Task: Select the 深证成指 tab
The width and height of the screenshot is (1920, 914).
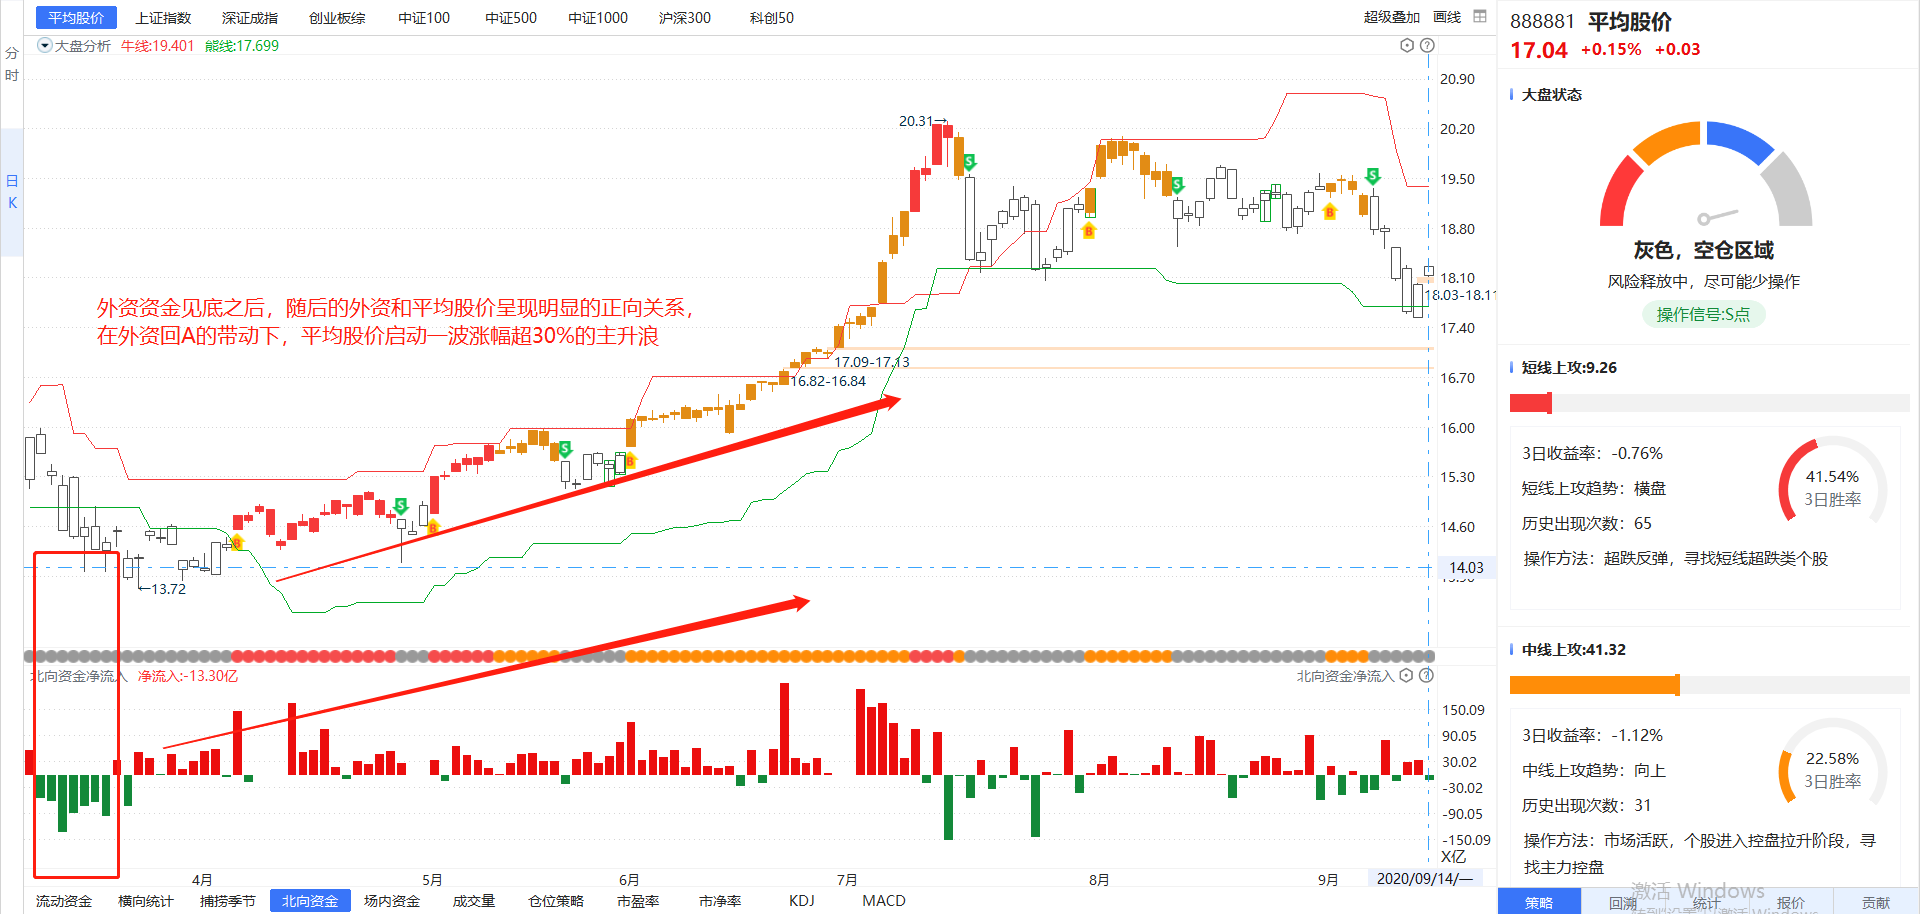Action: [x=250, y=17]
